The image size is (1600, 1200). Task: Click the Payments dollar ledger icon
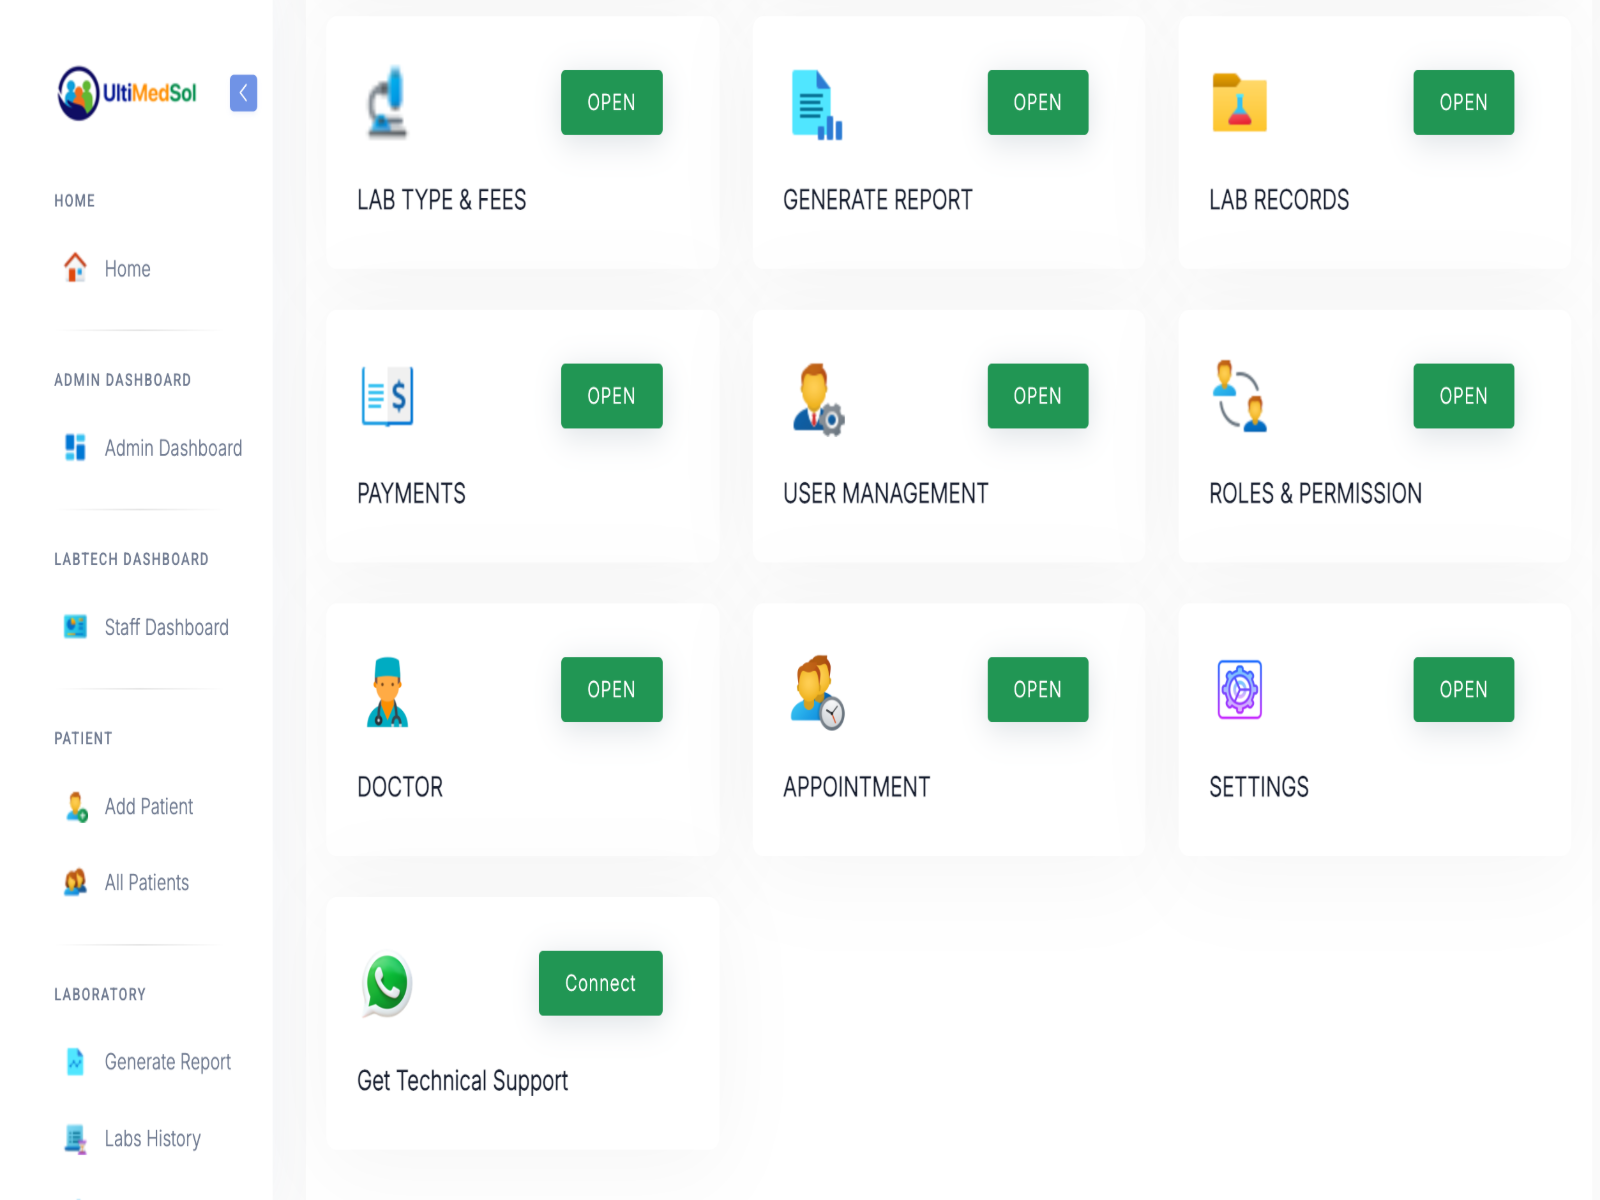tap(387, 396)
